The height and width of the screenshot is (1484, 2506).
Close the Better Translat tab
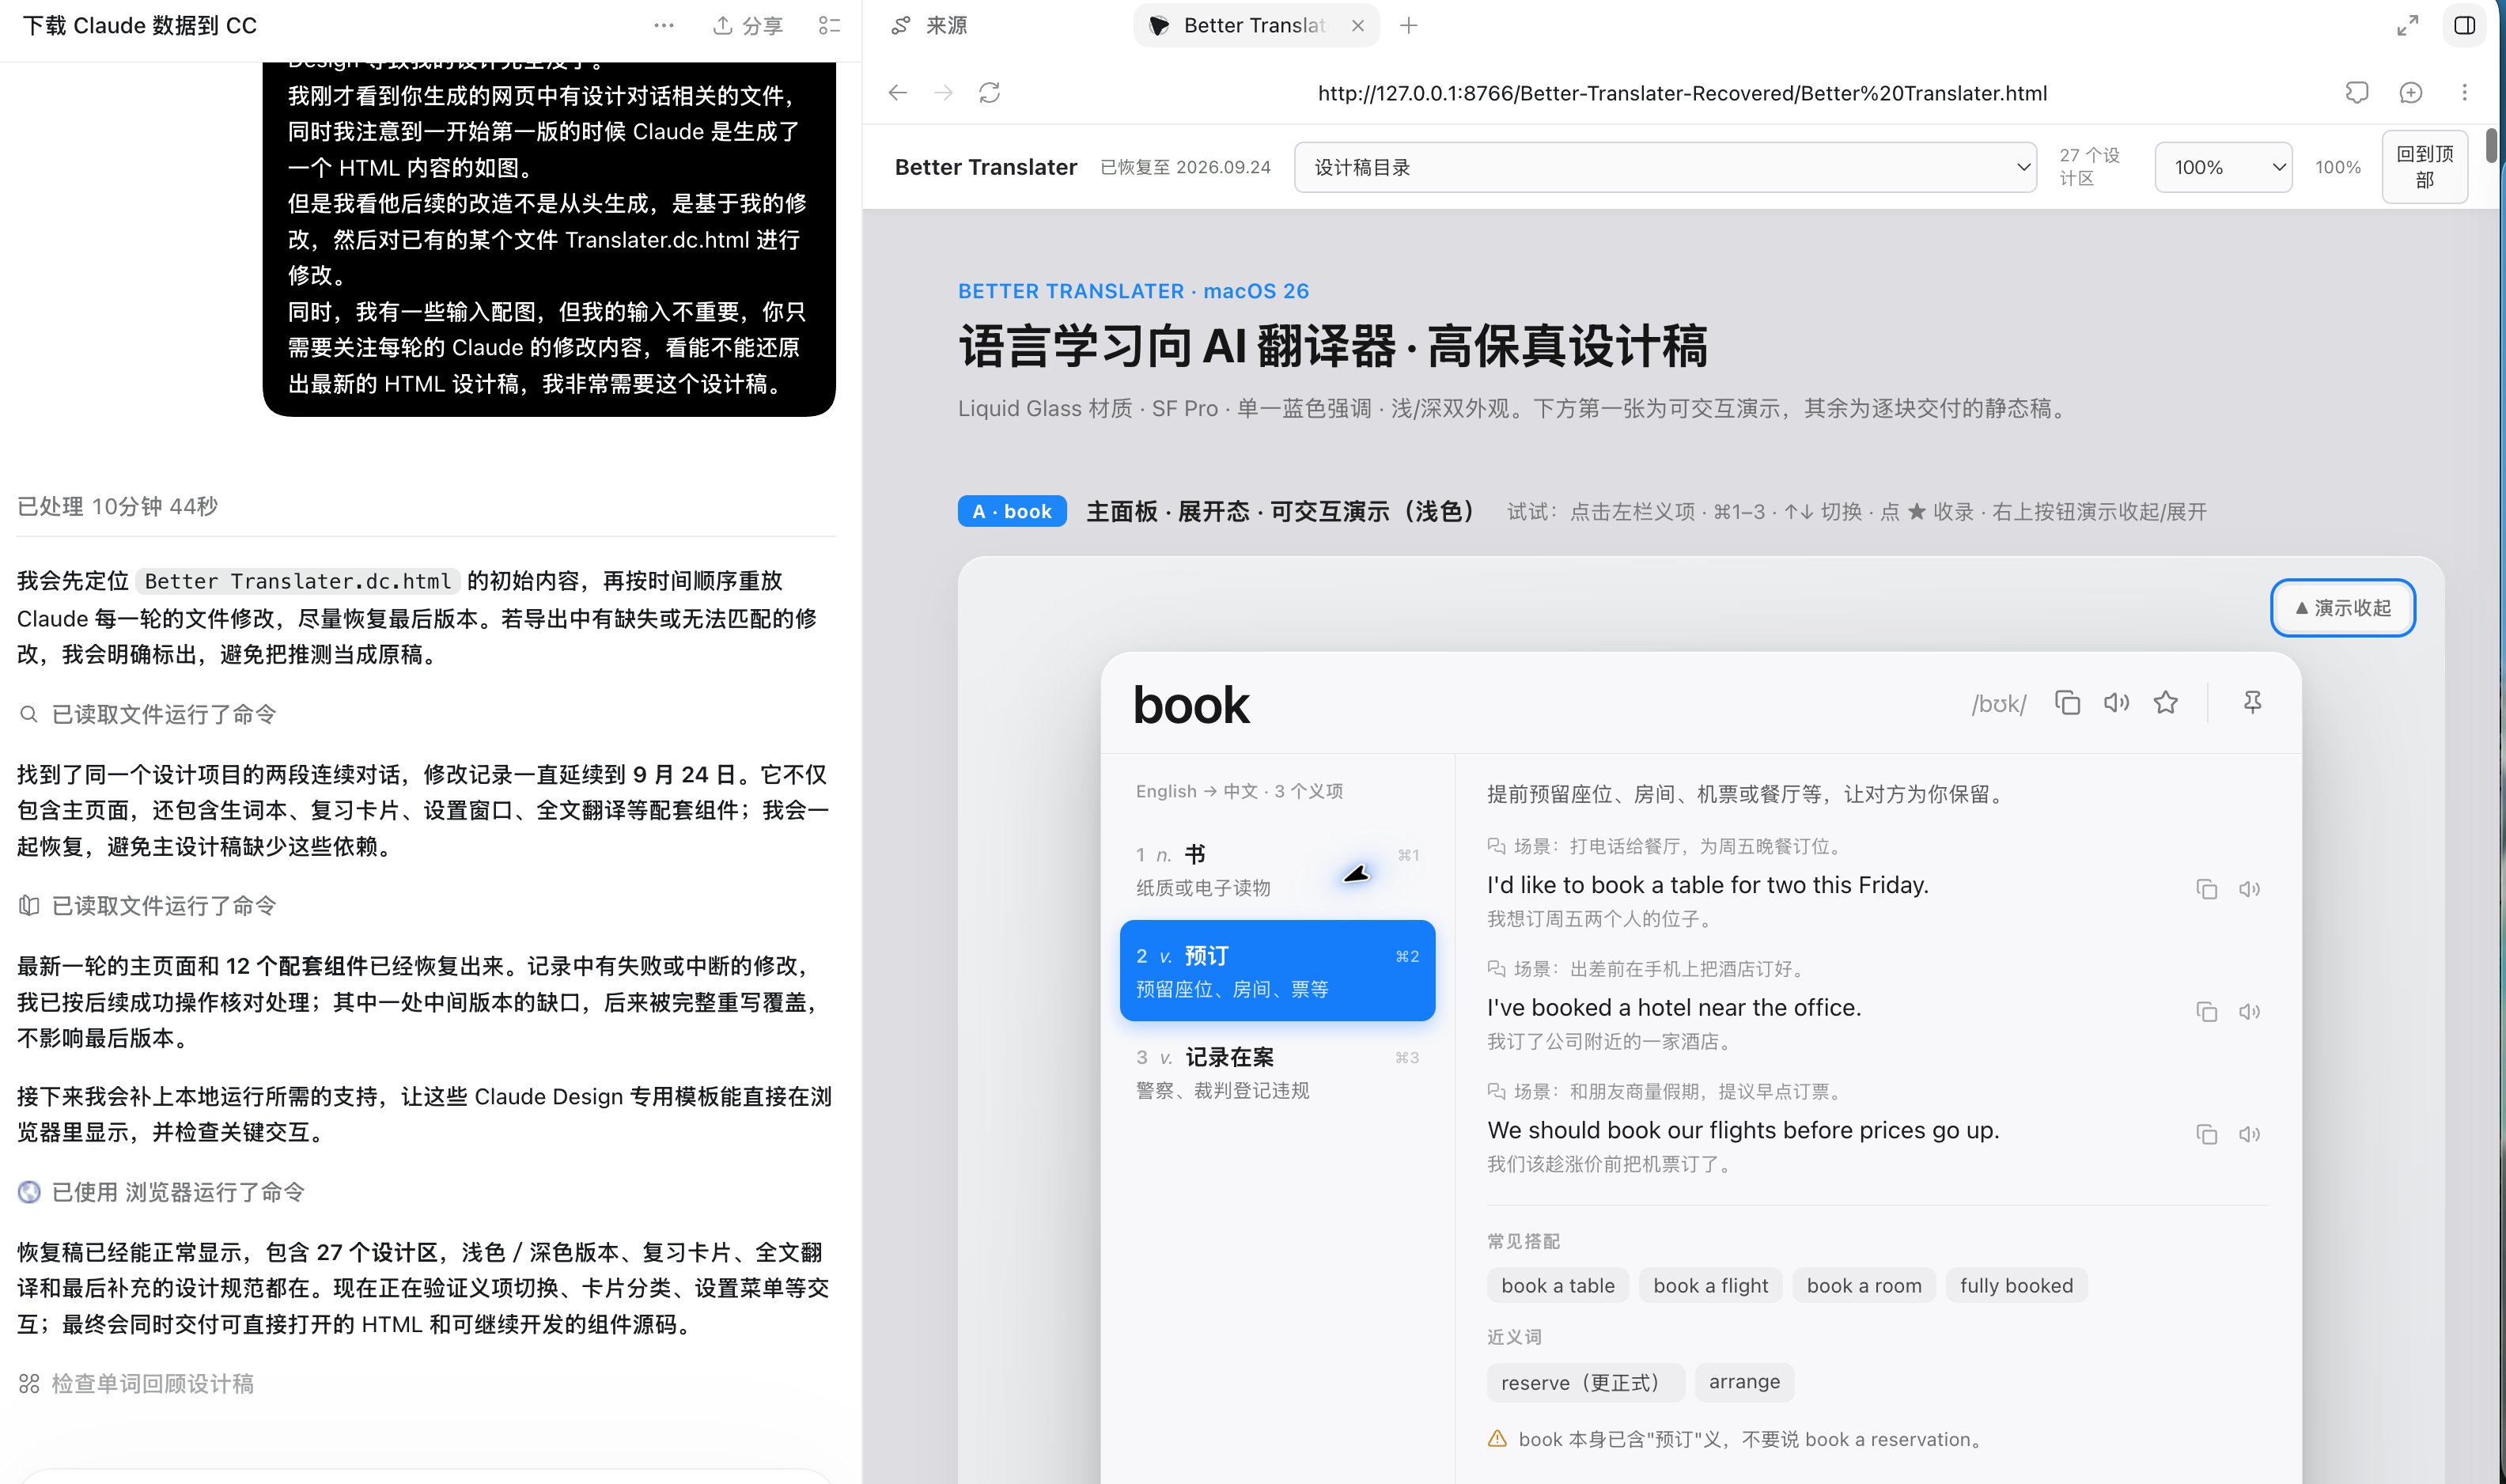[1357, 26]
